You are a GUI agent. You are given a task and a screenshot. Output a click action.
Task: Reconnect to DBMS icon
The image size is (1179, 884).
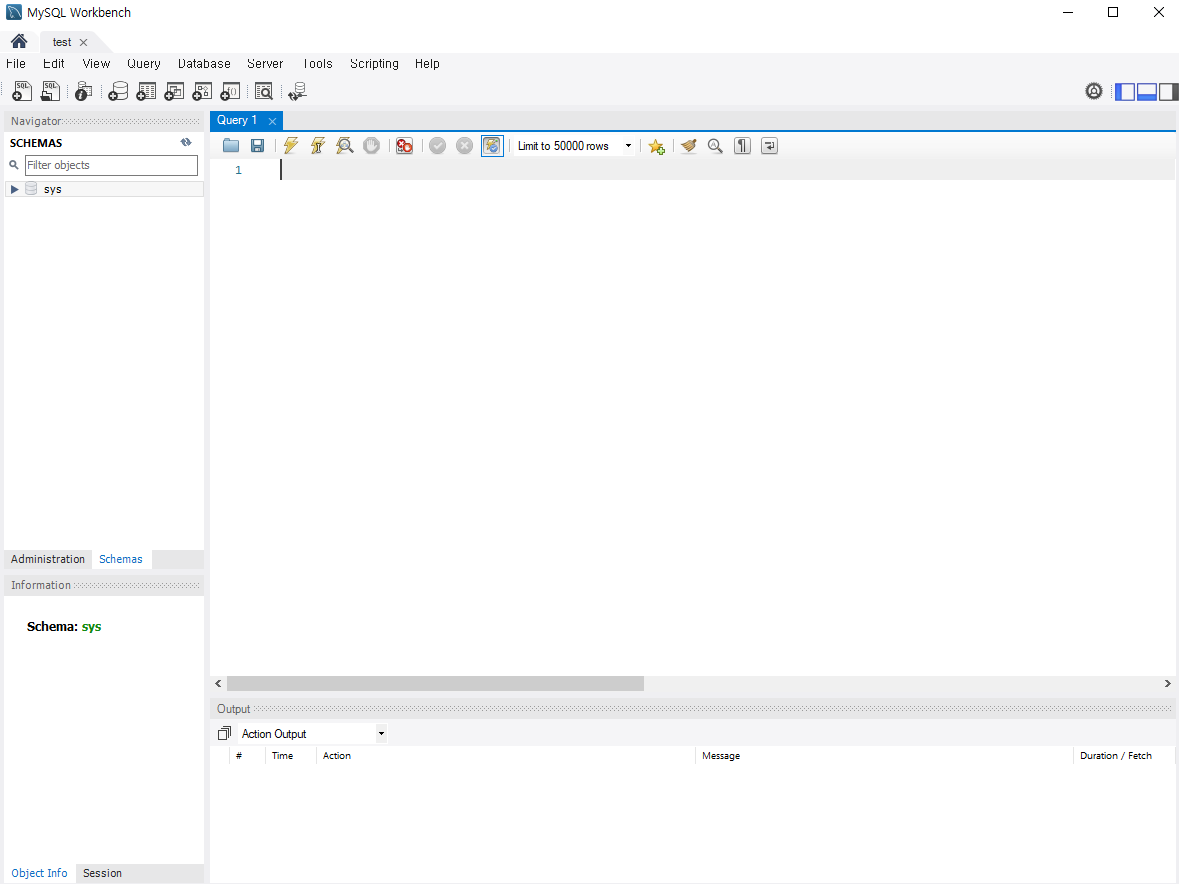coord(297,91)
